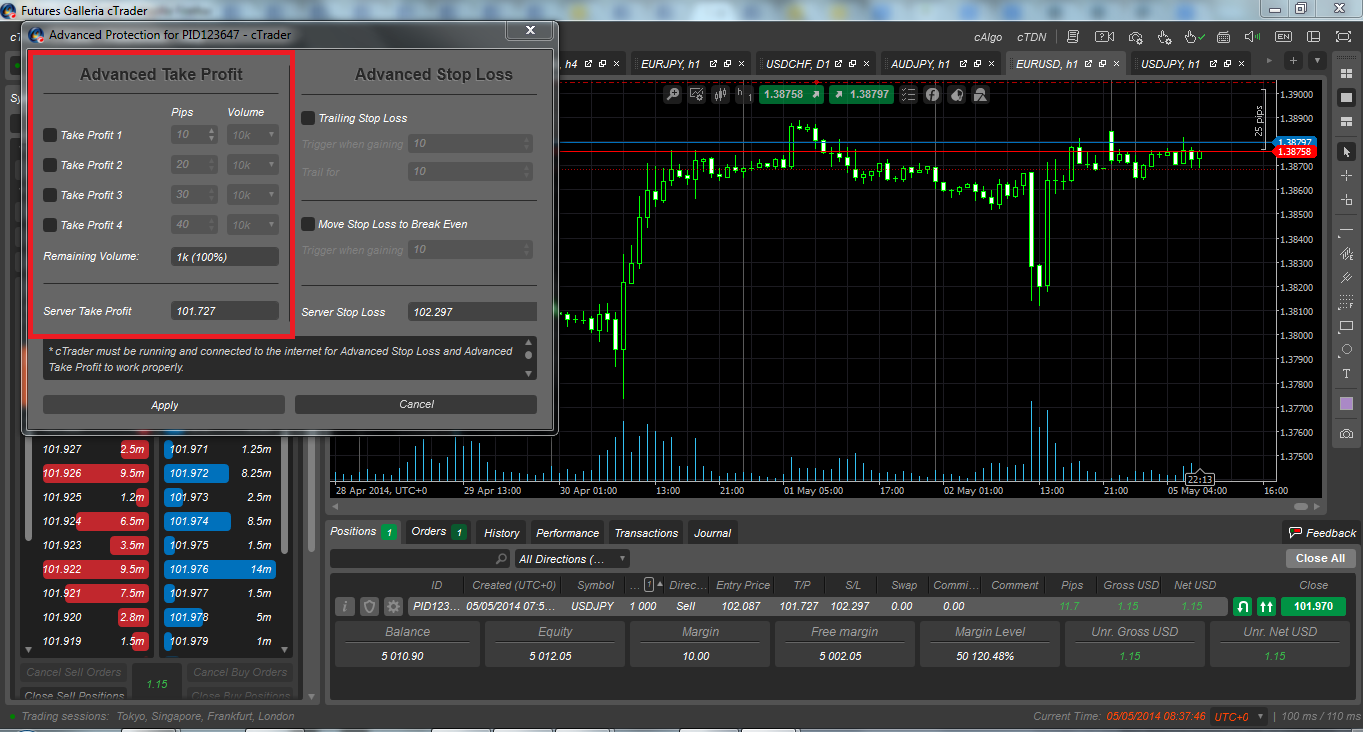Viewport: 1363px width, 732px height.
Task: Switch to the History tab
Action: tap(501, 533)
